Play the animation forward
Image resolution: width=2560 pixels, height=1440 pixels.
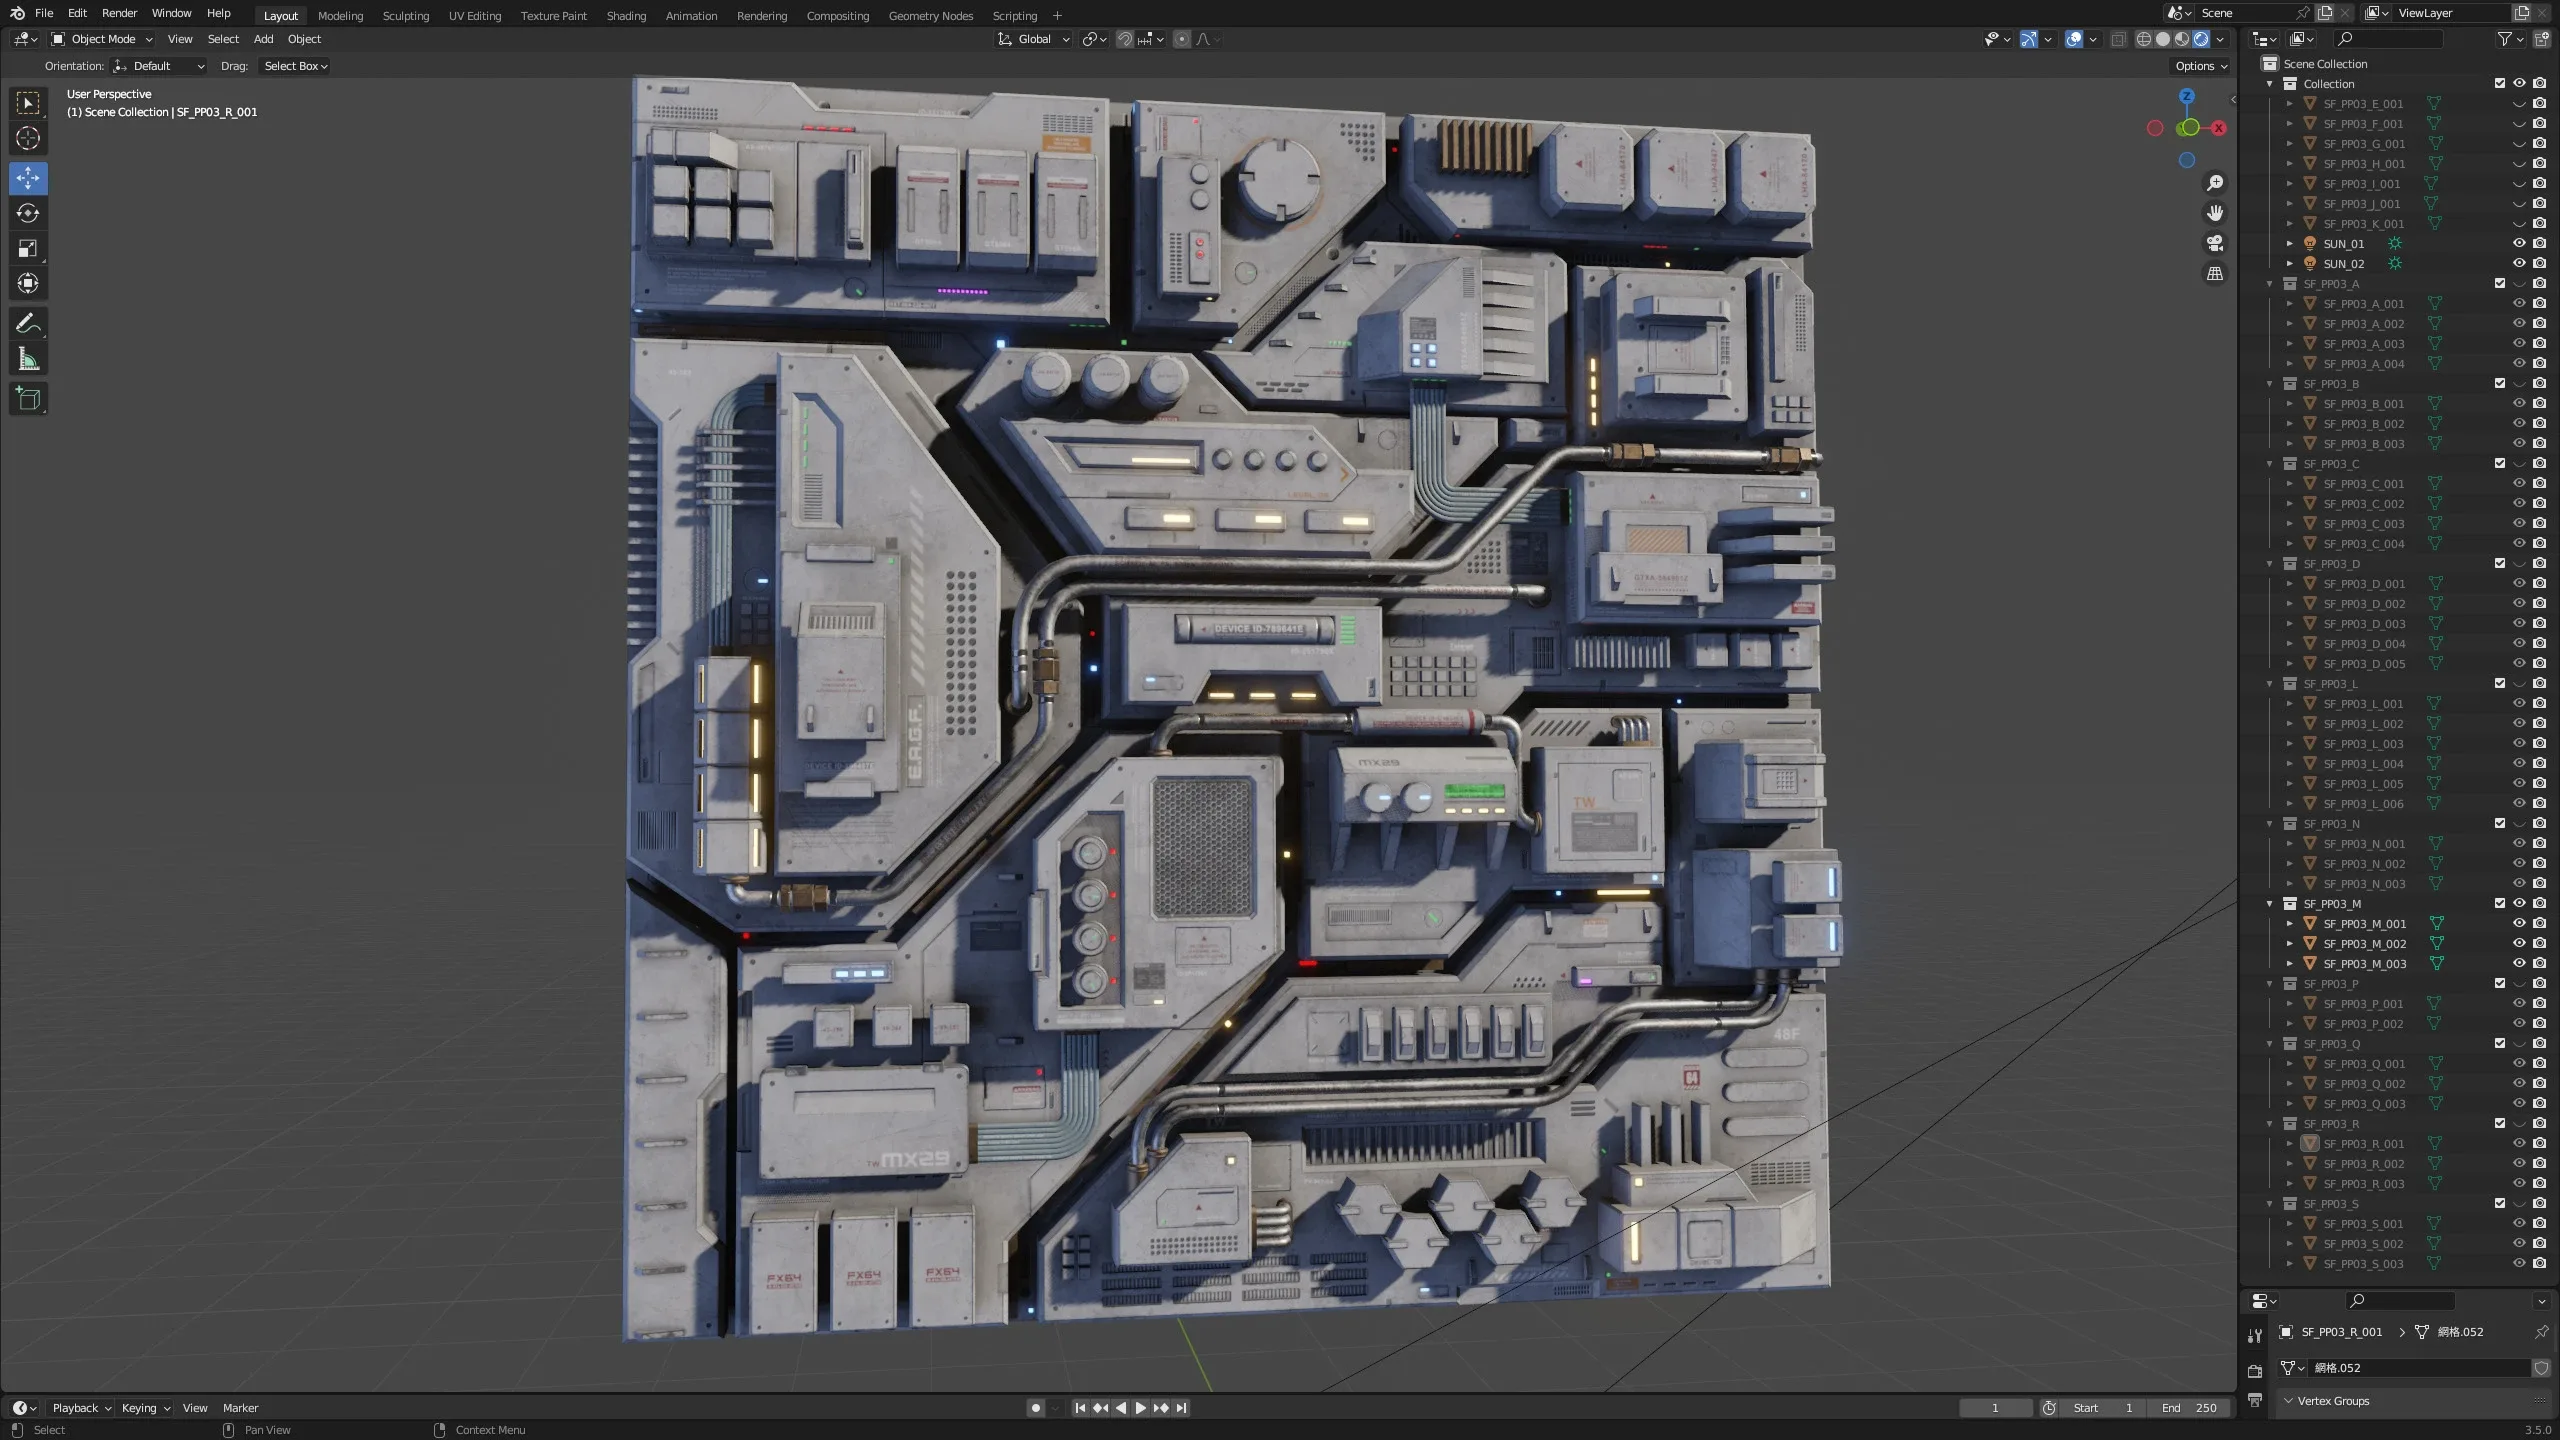tap(1140, 1408)
